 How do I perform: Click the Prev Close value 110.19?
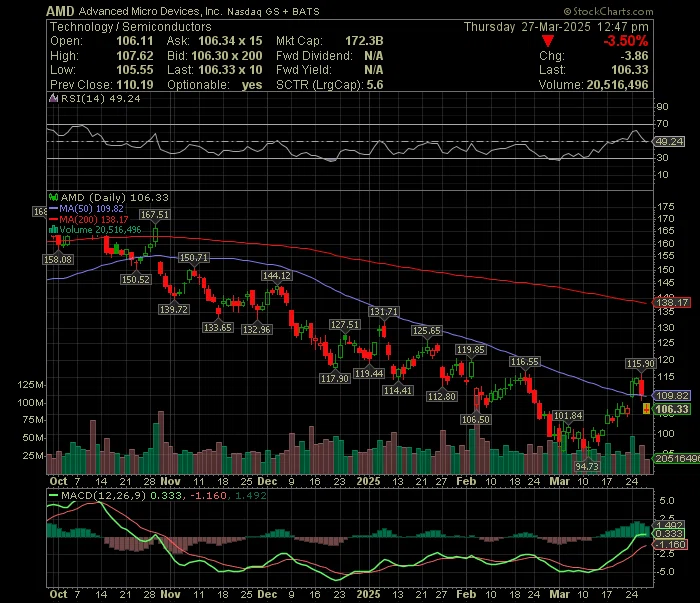135,85
